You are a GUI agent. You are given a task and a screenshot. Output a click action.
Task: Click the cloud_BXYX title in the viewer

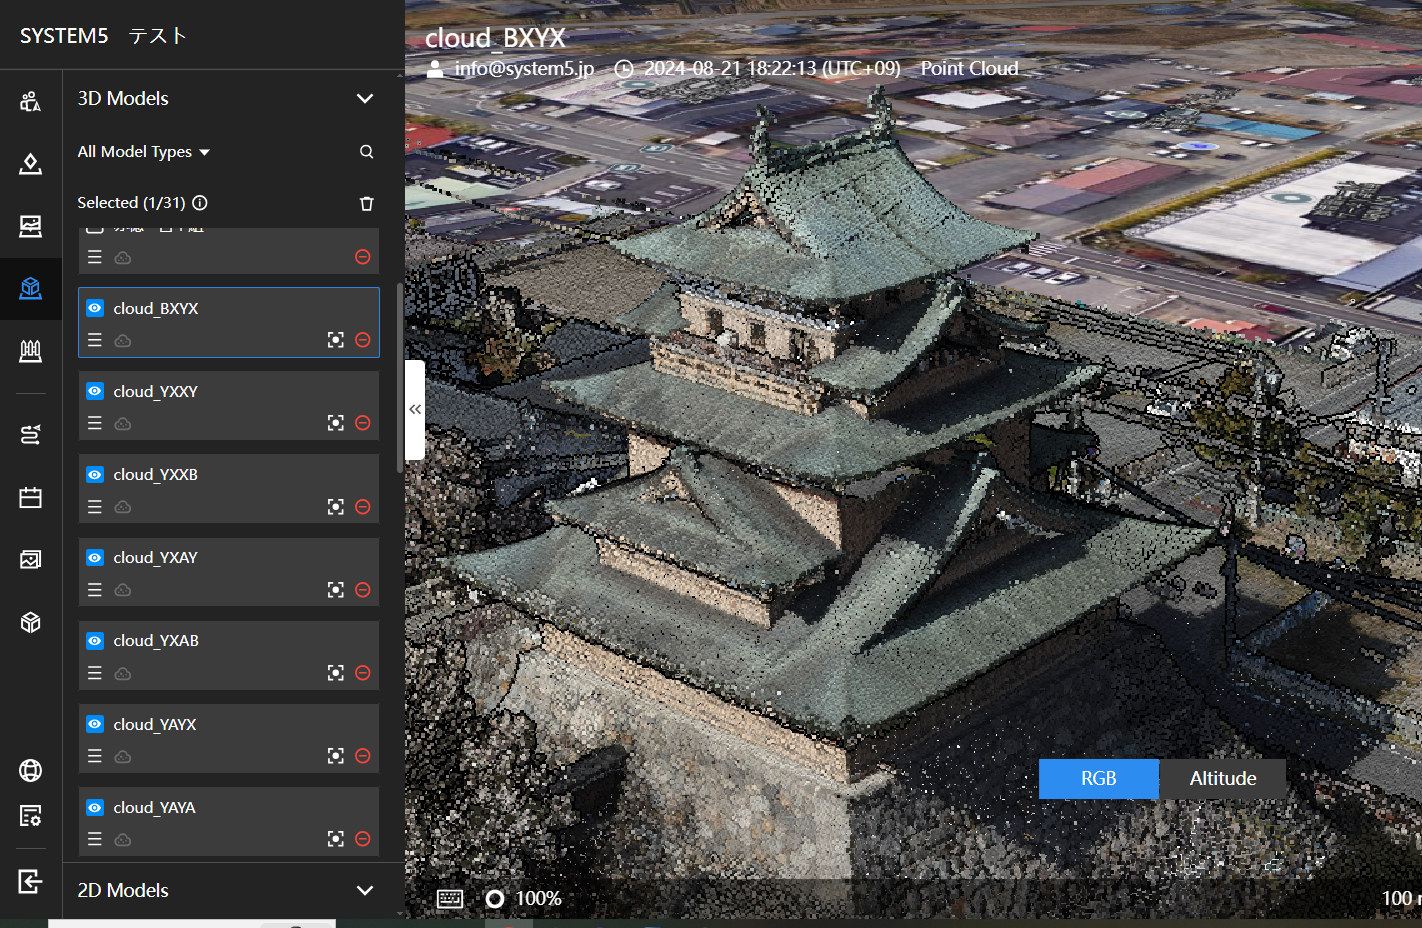(x=495, y=38)
